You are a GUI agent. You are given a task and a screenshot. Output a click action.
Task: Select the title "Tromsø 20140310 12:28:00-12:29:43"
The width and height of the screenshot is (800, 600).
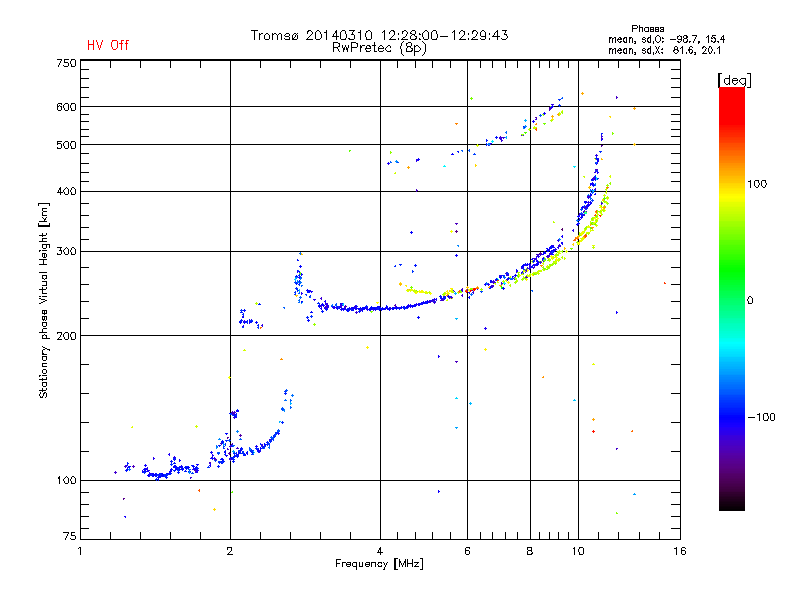click(x=379, y=35)
